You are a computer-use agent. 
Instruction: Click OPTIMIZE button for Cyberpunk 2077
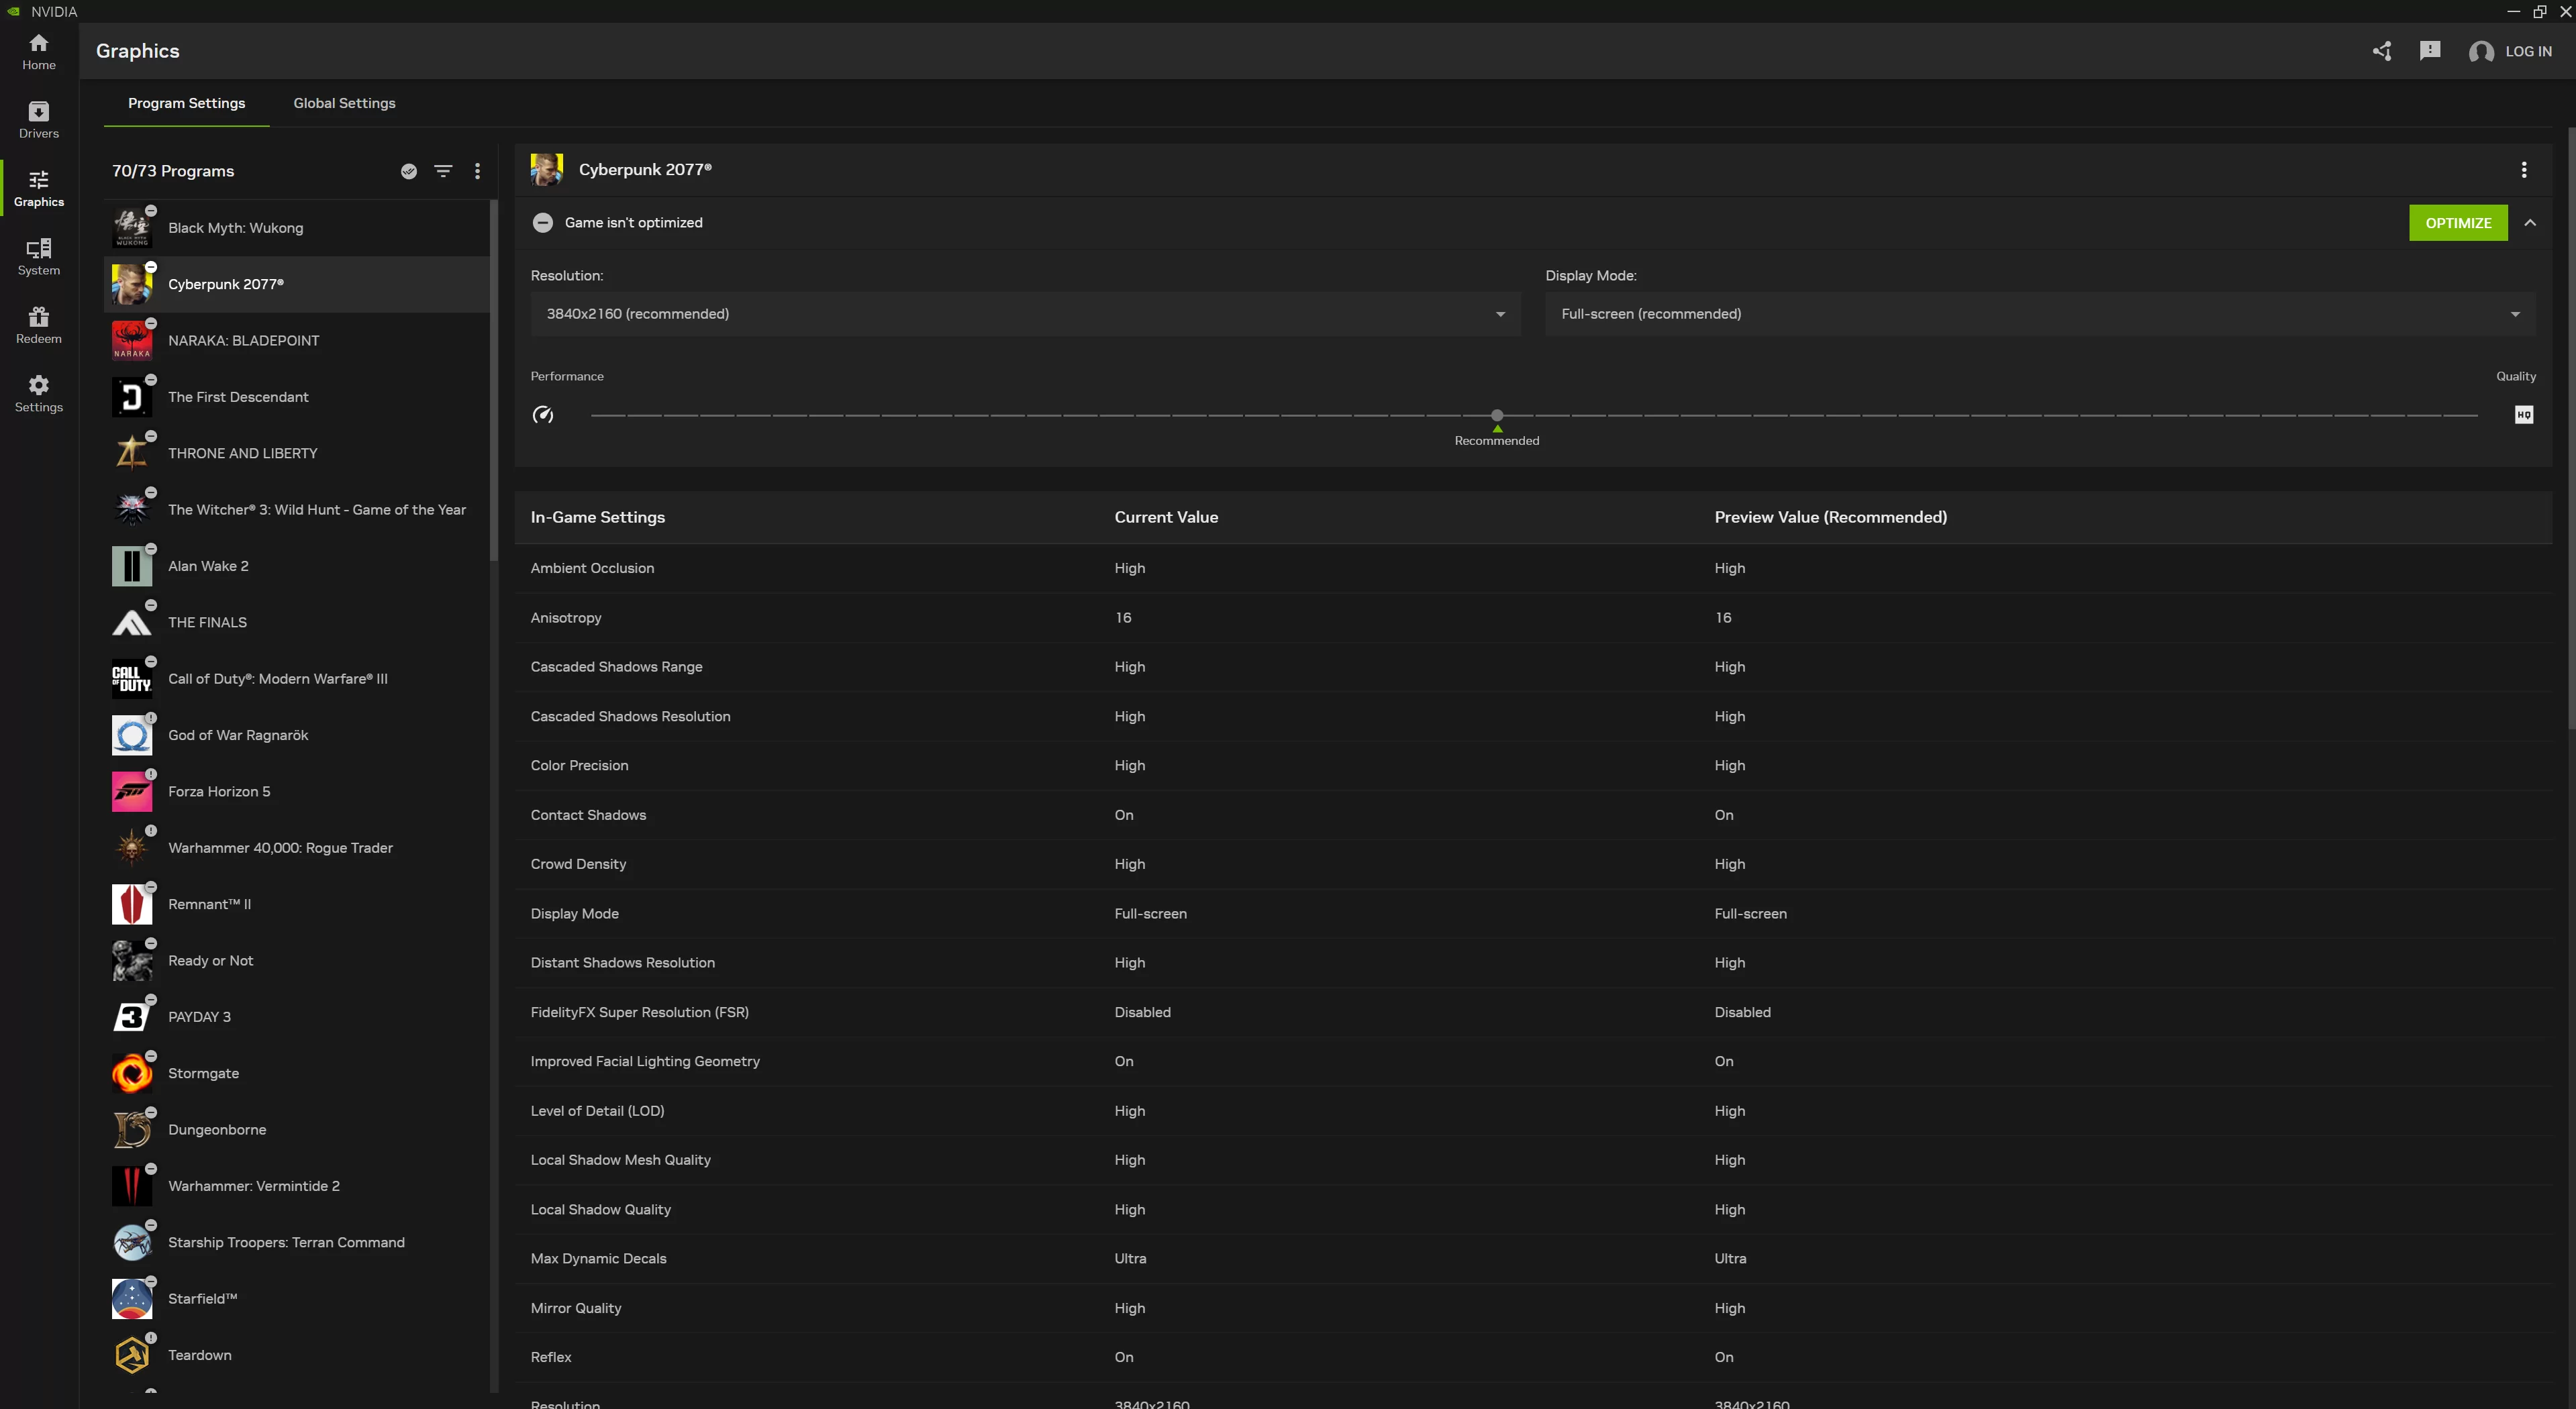tap(2458, 222)
